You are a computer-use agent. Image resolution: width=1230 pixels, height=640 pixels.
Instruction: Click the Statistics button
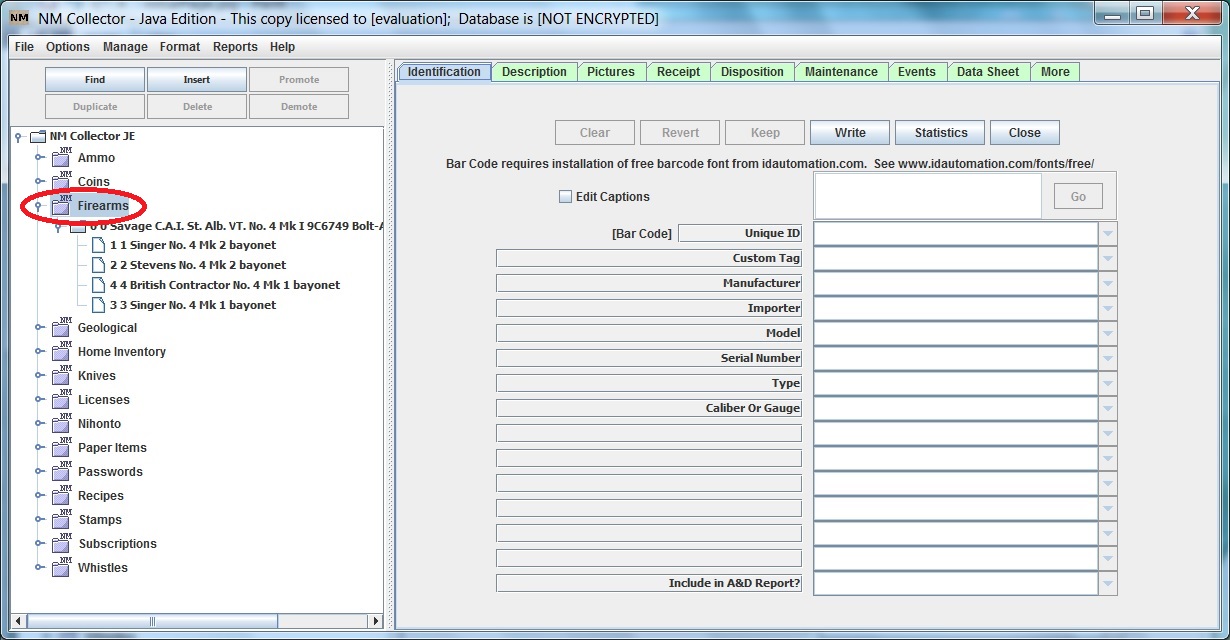coord(939,132)
